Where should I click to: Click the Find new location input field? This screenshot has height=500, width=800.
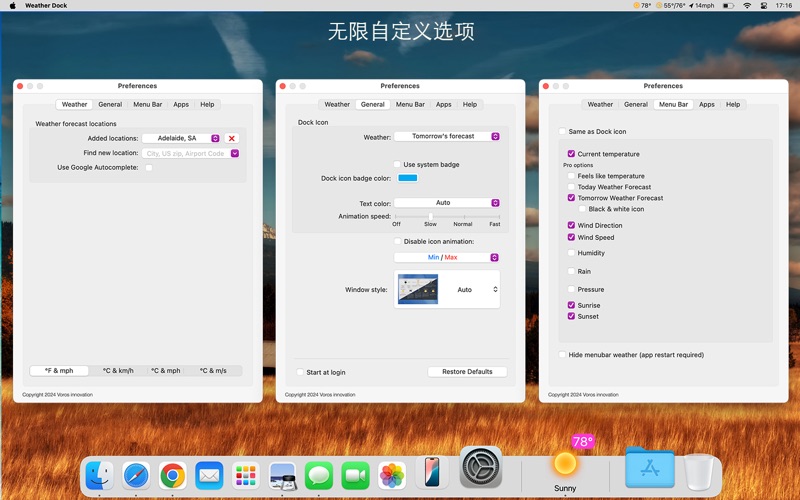click(186, 153)
